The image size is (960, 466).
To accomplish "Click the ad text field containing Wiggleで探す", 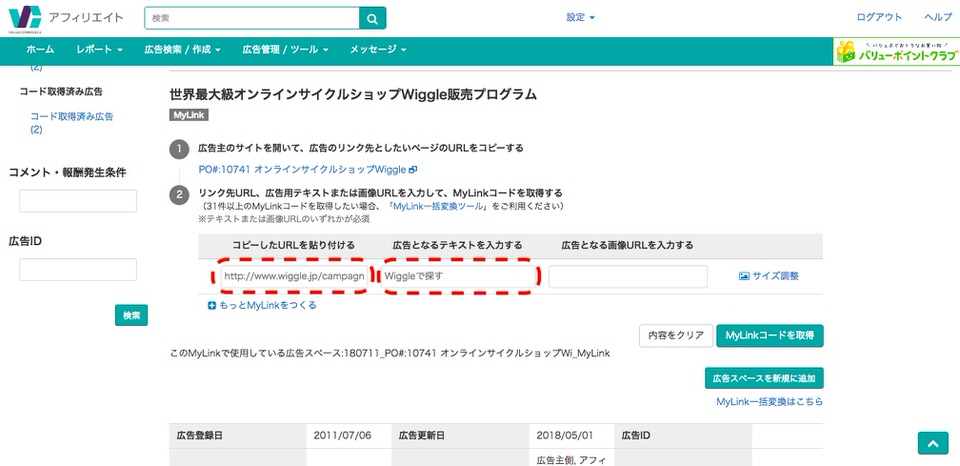I will pos(458,276).
